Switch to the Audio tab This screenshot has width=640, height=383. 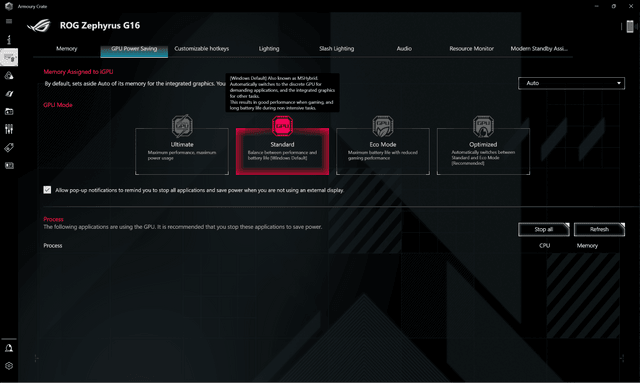(404, 49)
